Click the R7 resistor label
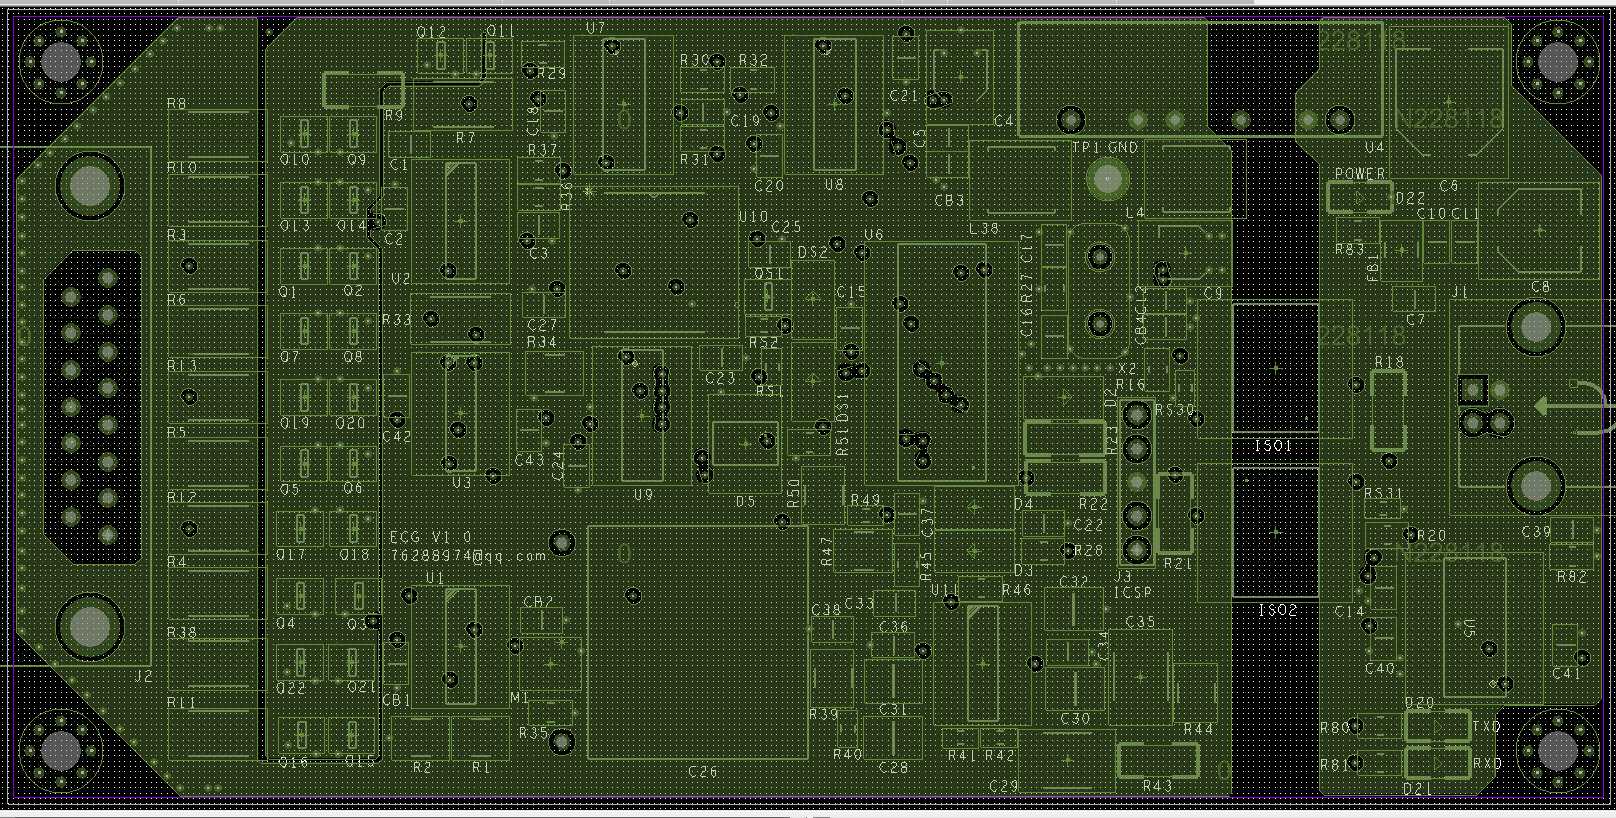The height and width of the screenshot is (818, 1616). [x=465, y=138]
